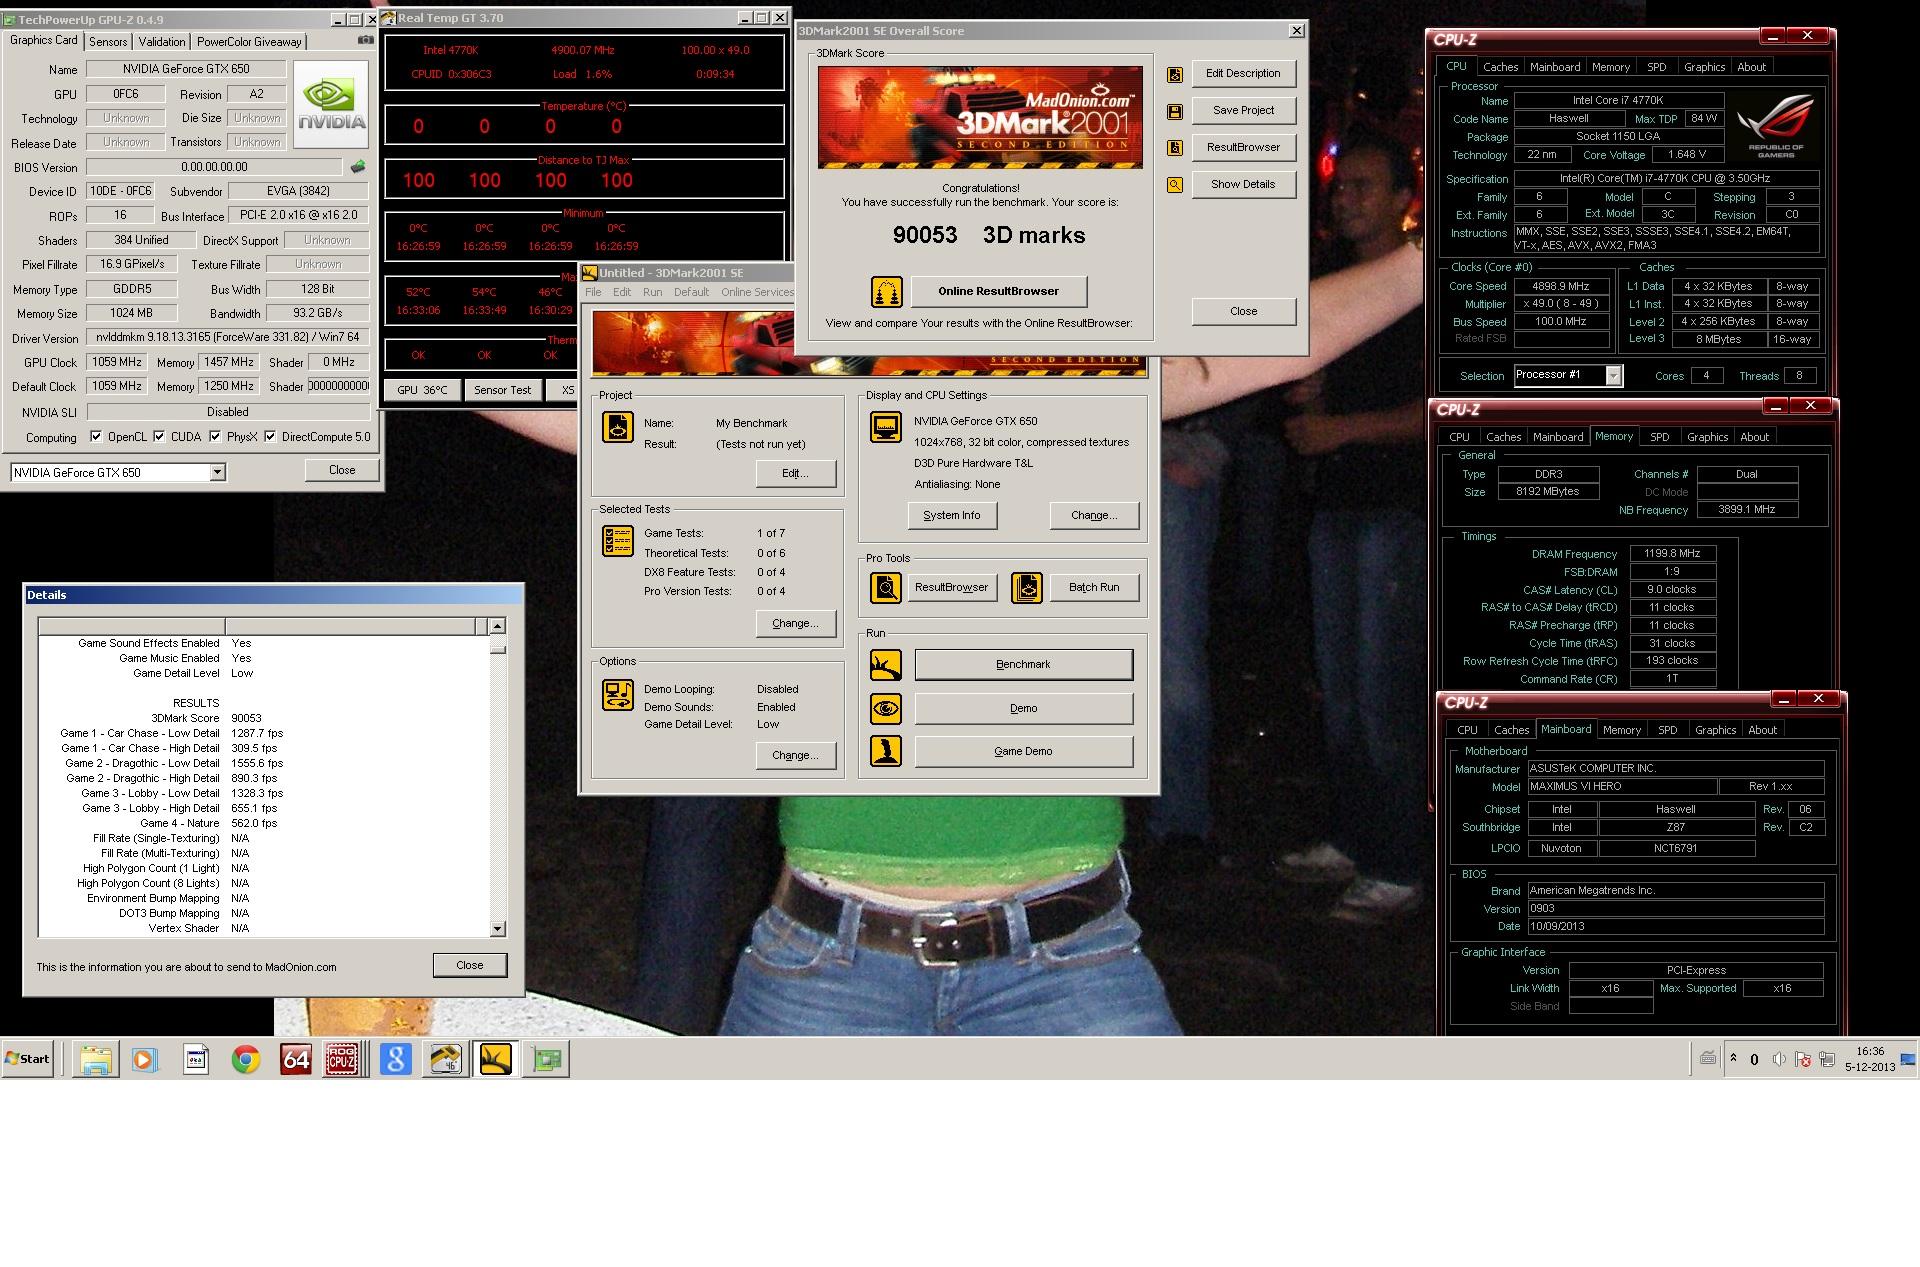Image resolution: width=1920 pixels, height=1267 pixels.
Task: Open the PowerColor Giveaway tab
Action: [249, 42]
